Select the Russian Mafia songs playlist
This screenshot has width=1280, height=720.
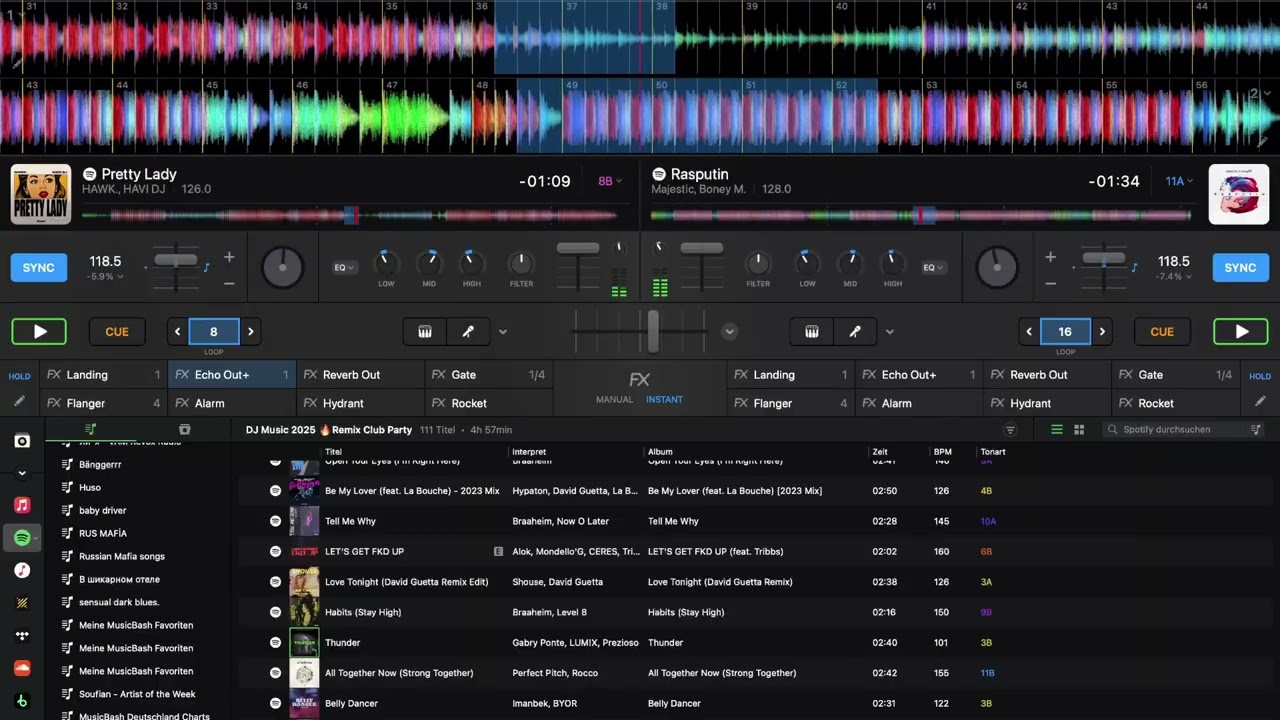point(122,556)
